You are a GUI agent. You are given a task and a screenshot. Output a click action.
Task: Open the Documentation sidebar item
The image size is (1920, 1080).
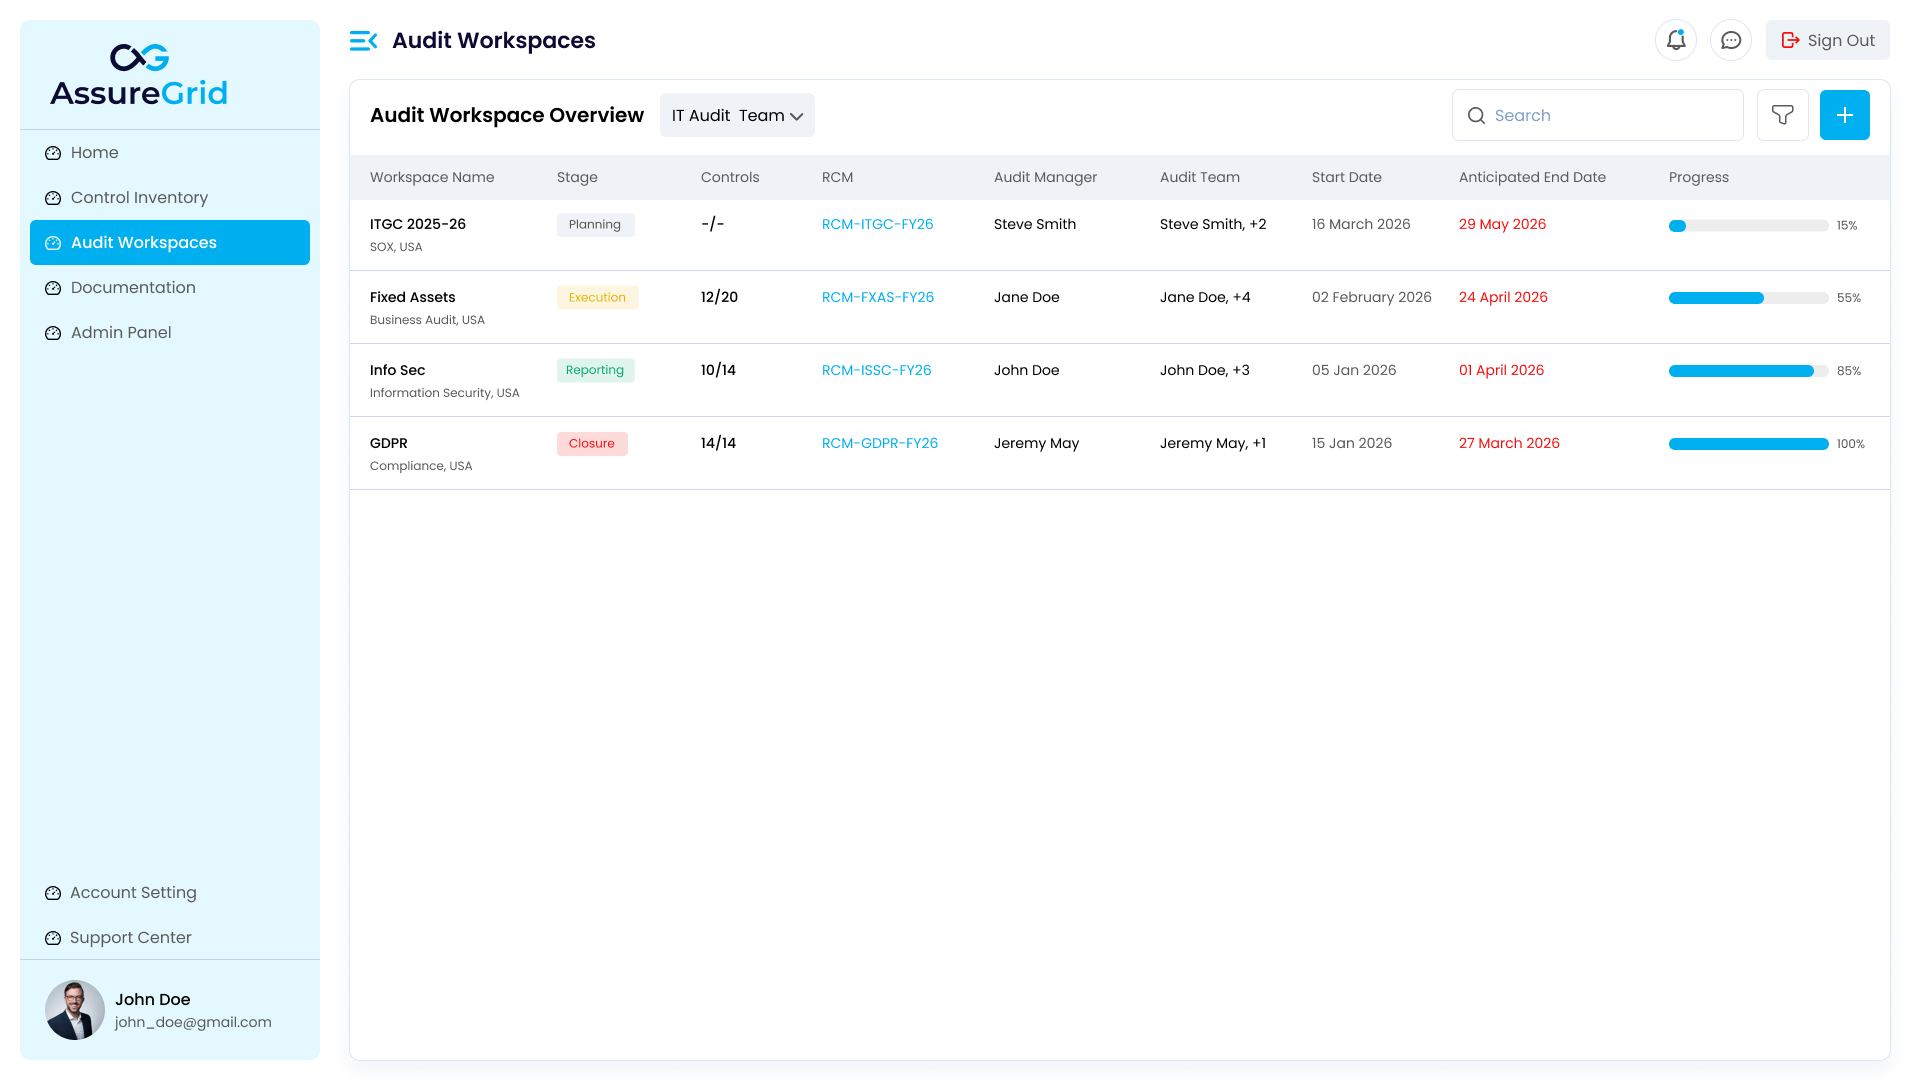pos(133,287)
